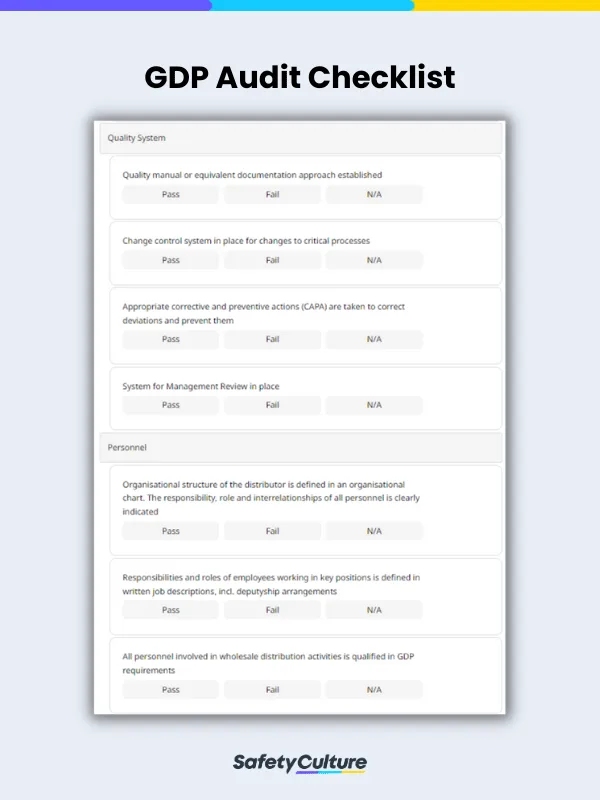Screen dimensions: 600x800
Task: Select N/A for GDP personnel qualification item
Action: [x=373, y=689]
